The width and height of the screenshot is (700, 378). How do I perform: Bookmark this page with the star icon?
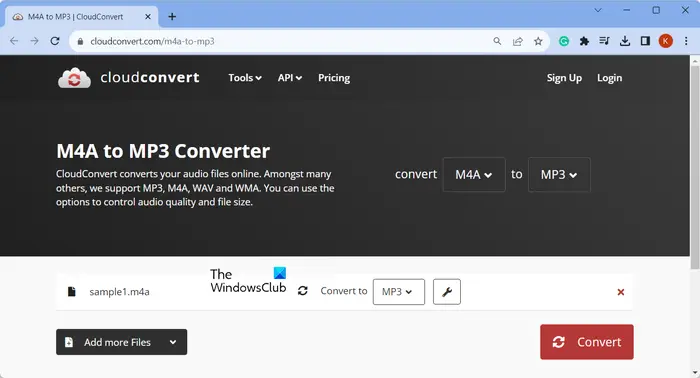click(x=538, y=41)
